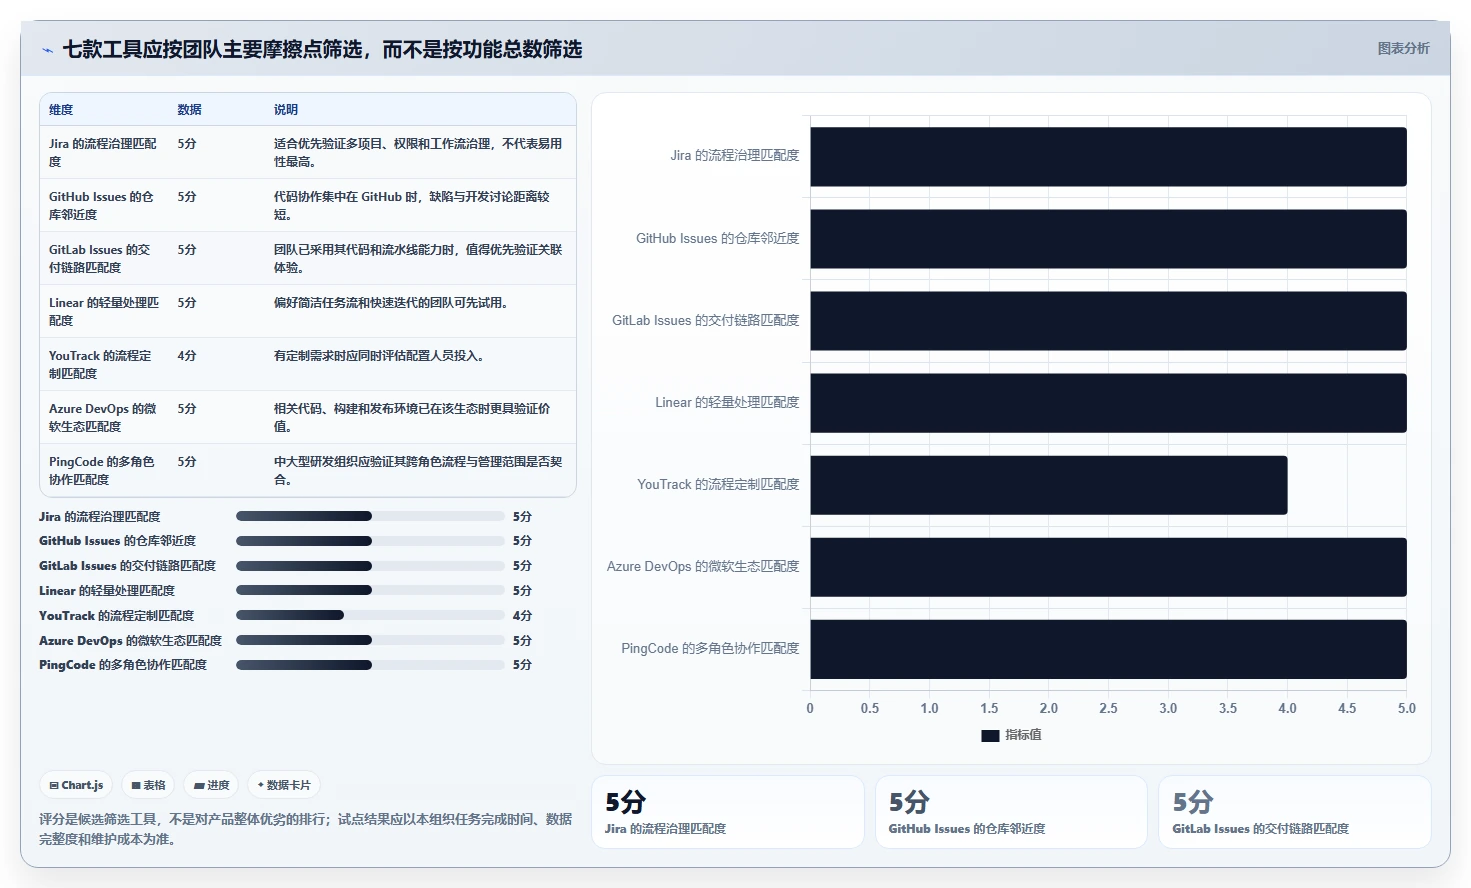Select the Linear 的轻量处理匹配度 table cell
The height and width of the screenshot is (888, 1471).
[103, 312]
